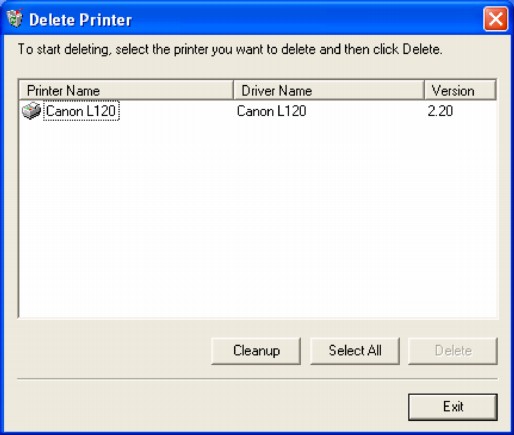Screen dimensions: 514x435
Task: Click the horizontal separator above Exit
Action: (x=257, y=379)
